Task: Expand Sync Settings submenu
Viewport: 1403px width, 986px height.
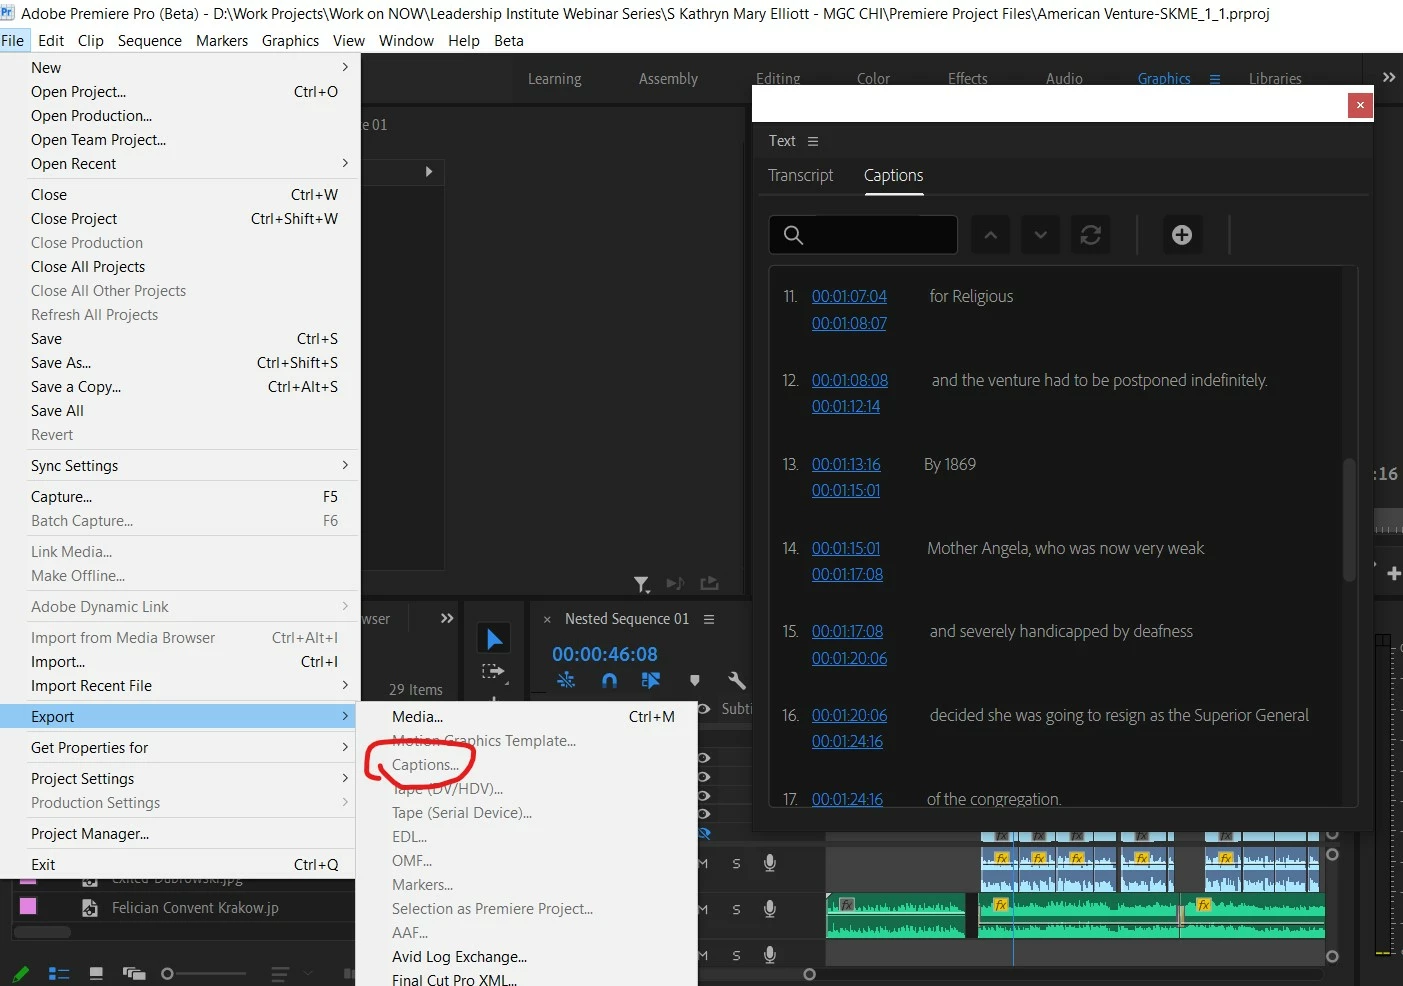Action: click(345, 465)
